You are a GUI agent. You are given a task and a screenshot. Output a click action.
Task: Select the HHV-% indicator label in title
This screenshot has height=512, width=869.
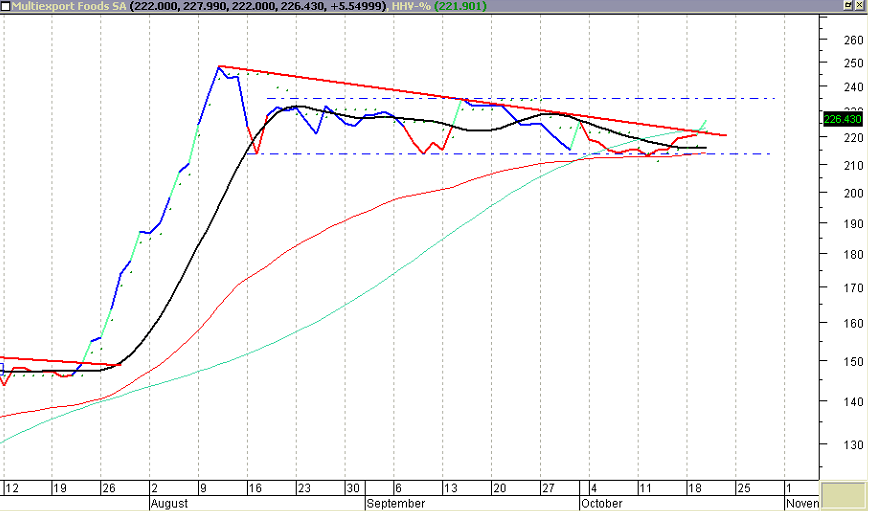(x=411, y=6)
